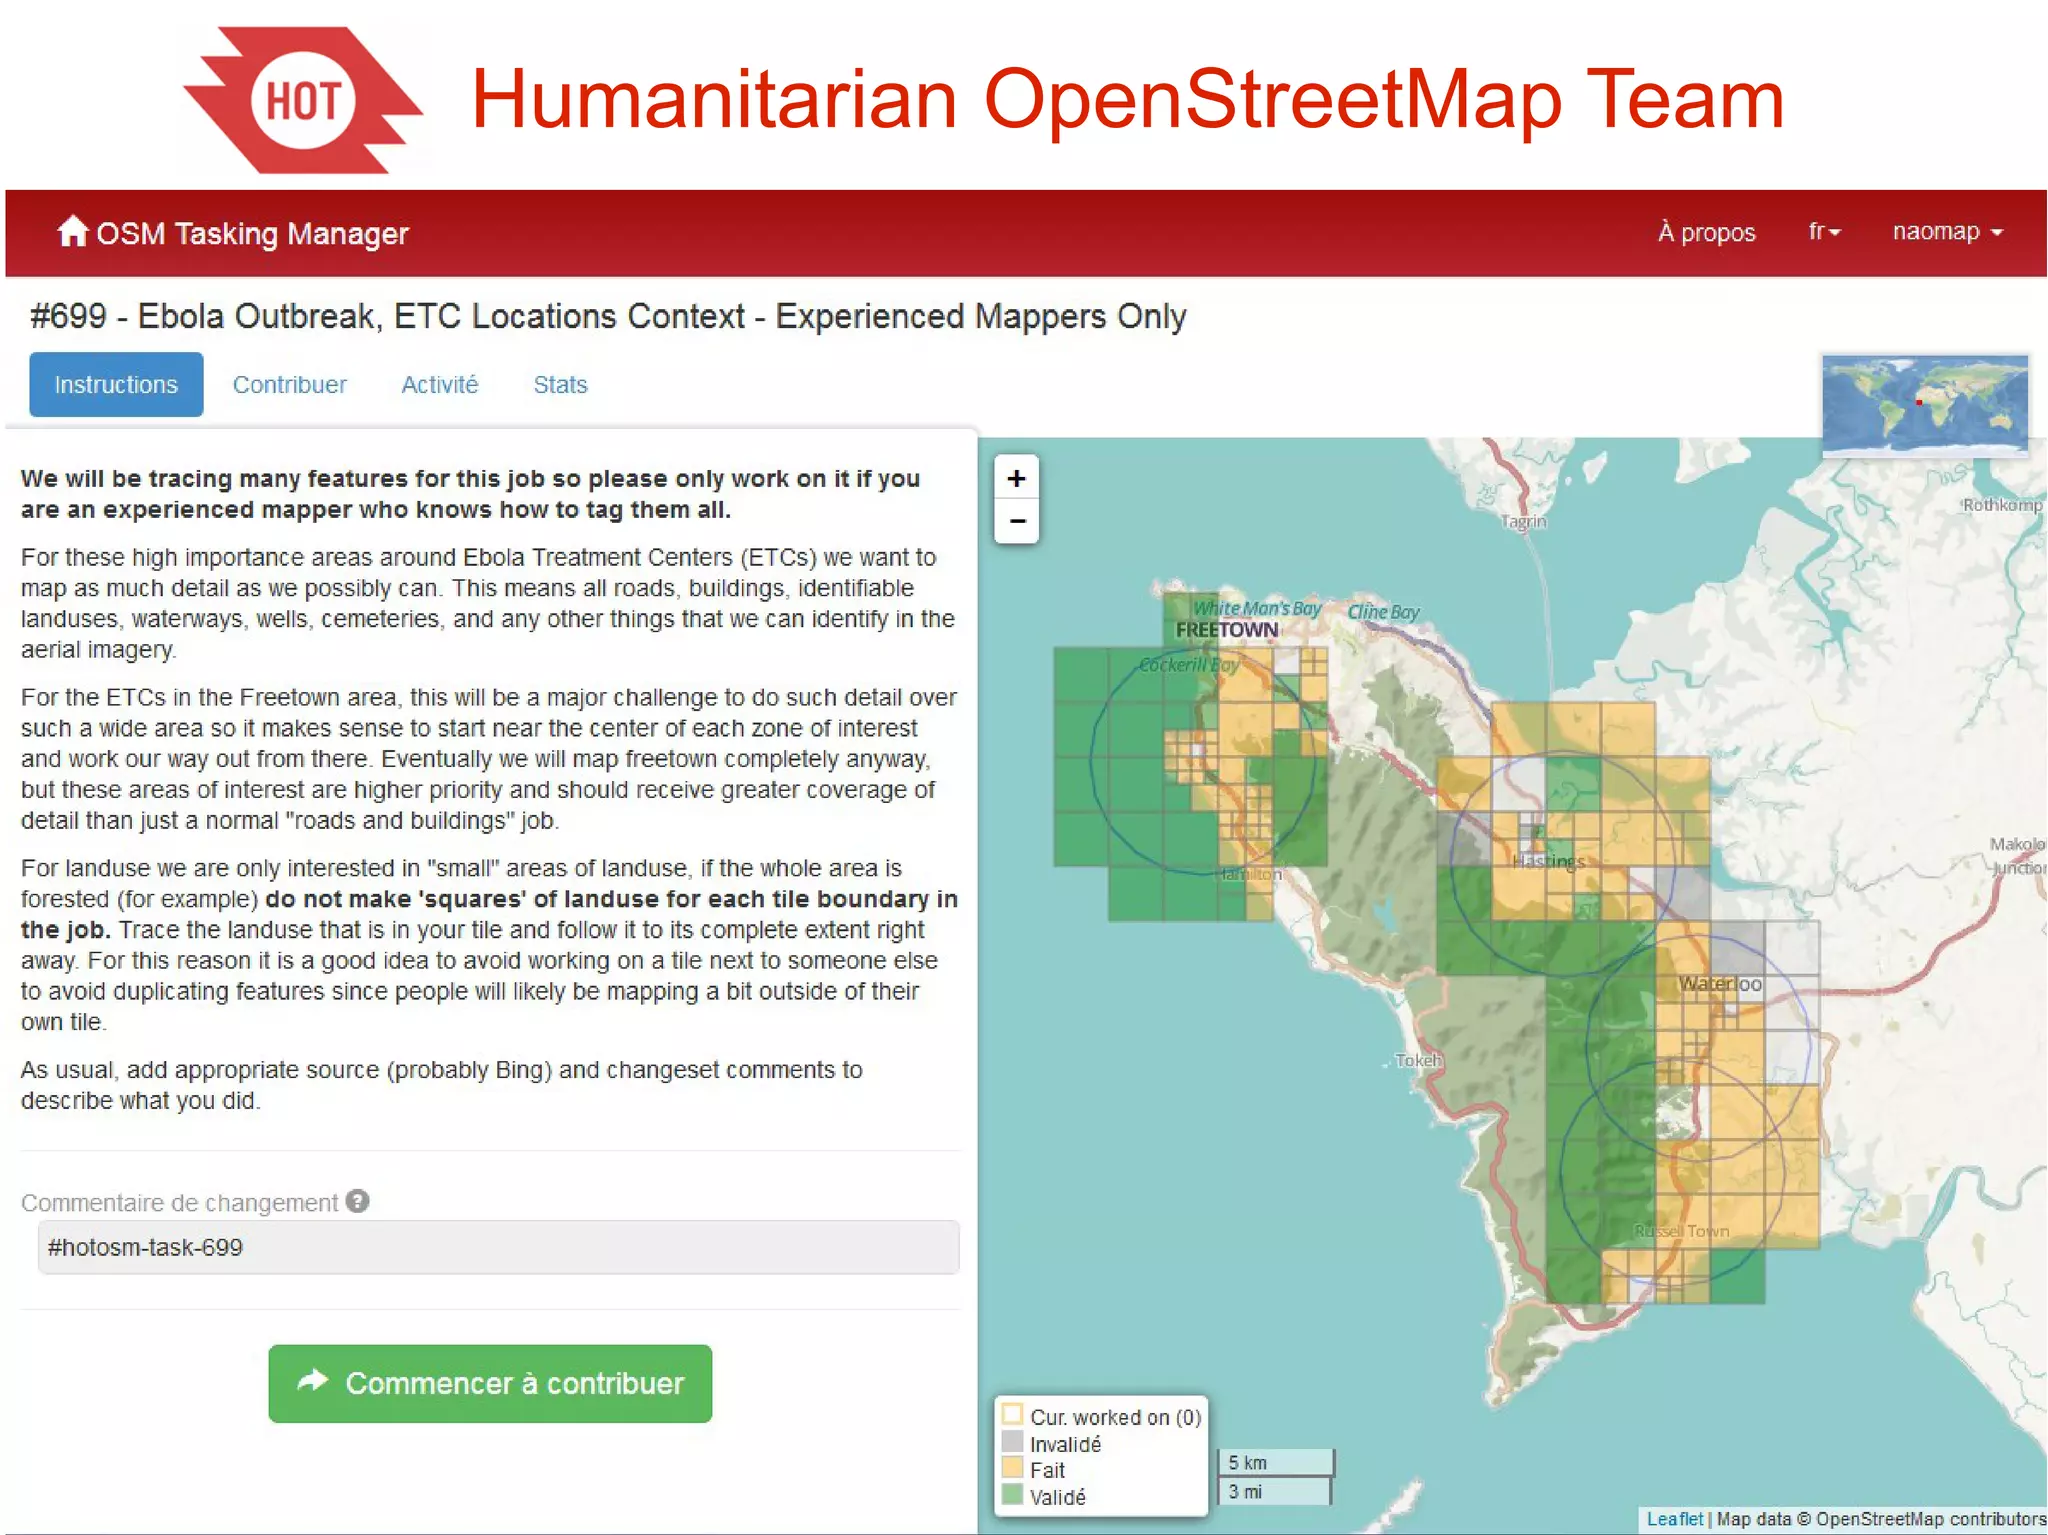The width and height of the screenshot is (2048, 1535).
Task: Open OSM Tasking Manager home link
Action: click(232, 233)
